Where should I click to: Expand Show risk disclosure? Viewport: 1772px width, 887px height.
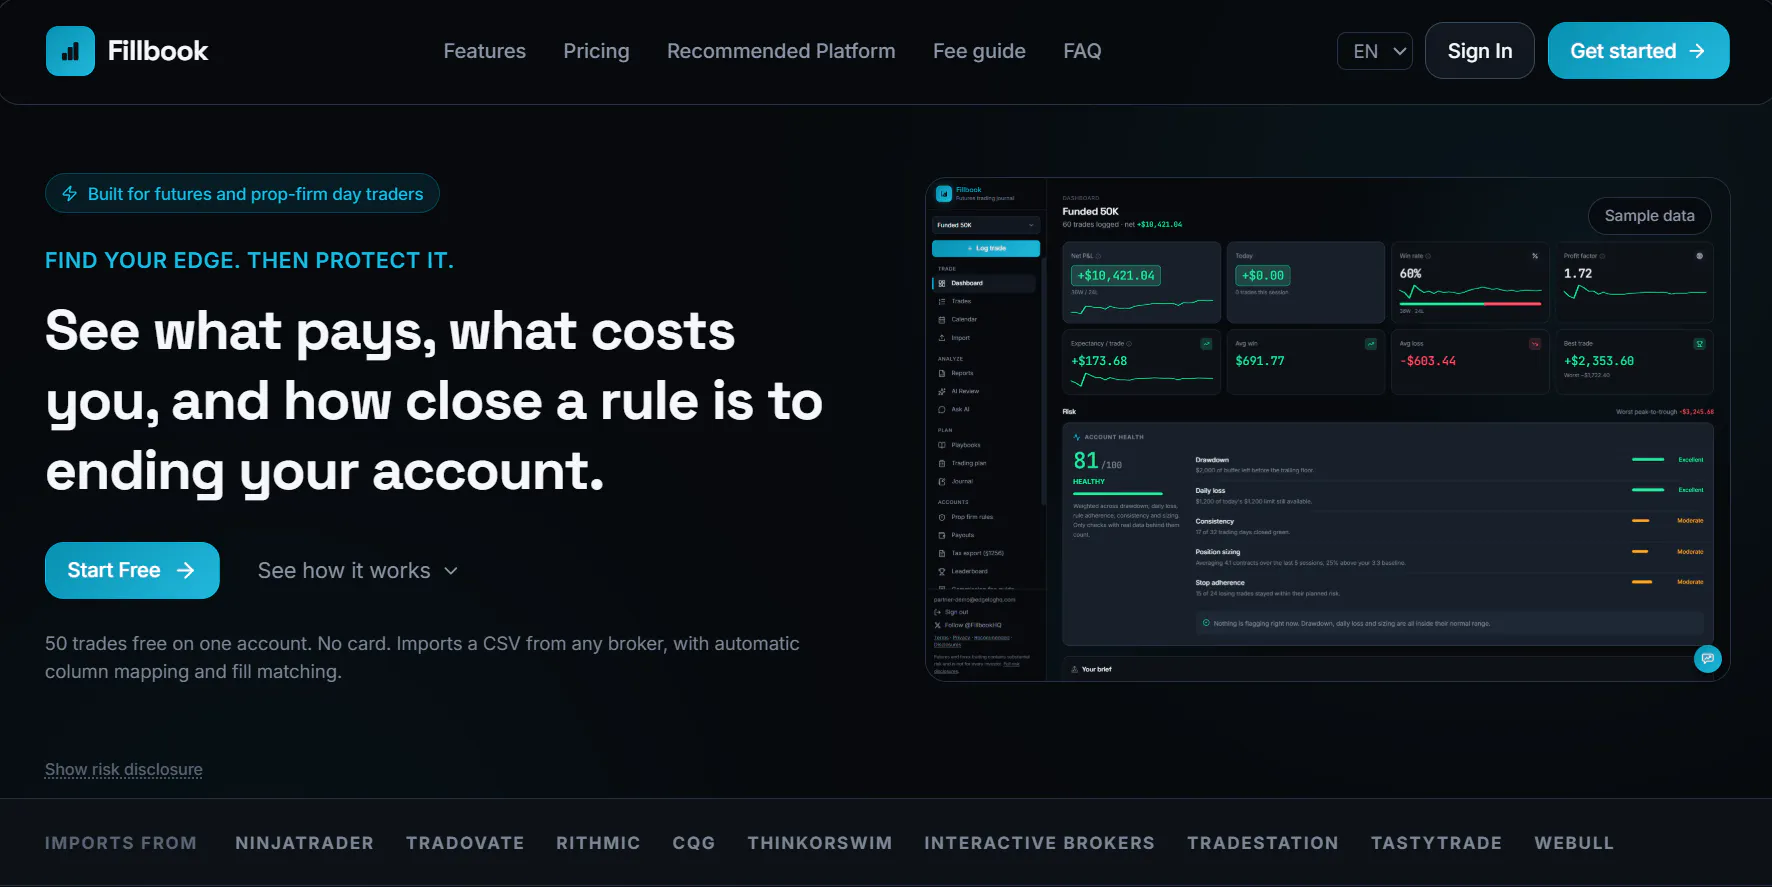(124, 770)
